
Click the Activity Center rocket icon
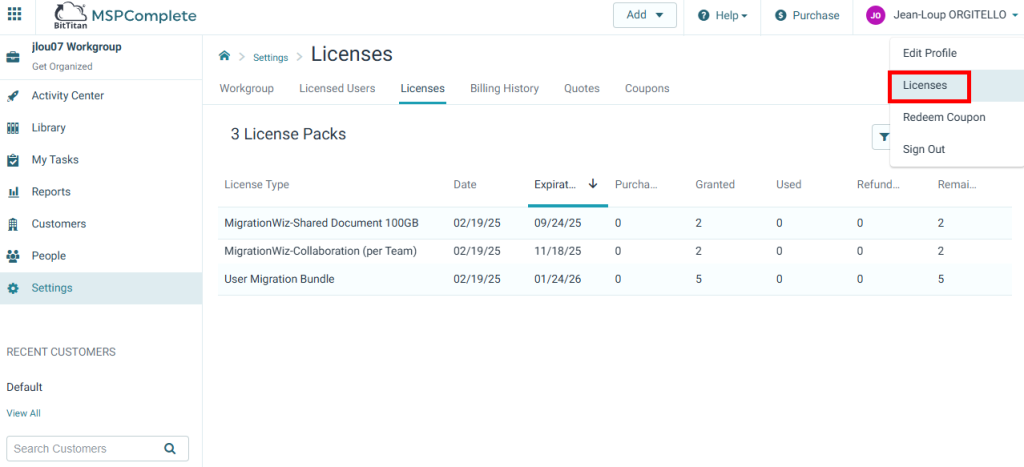(13, 96)
